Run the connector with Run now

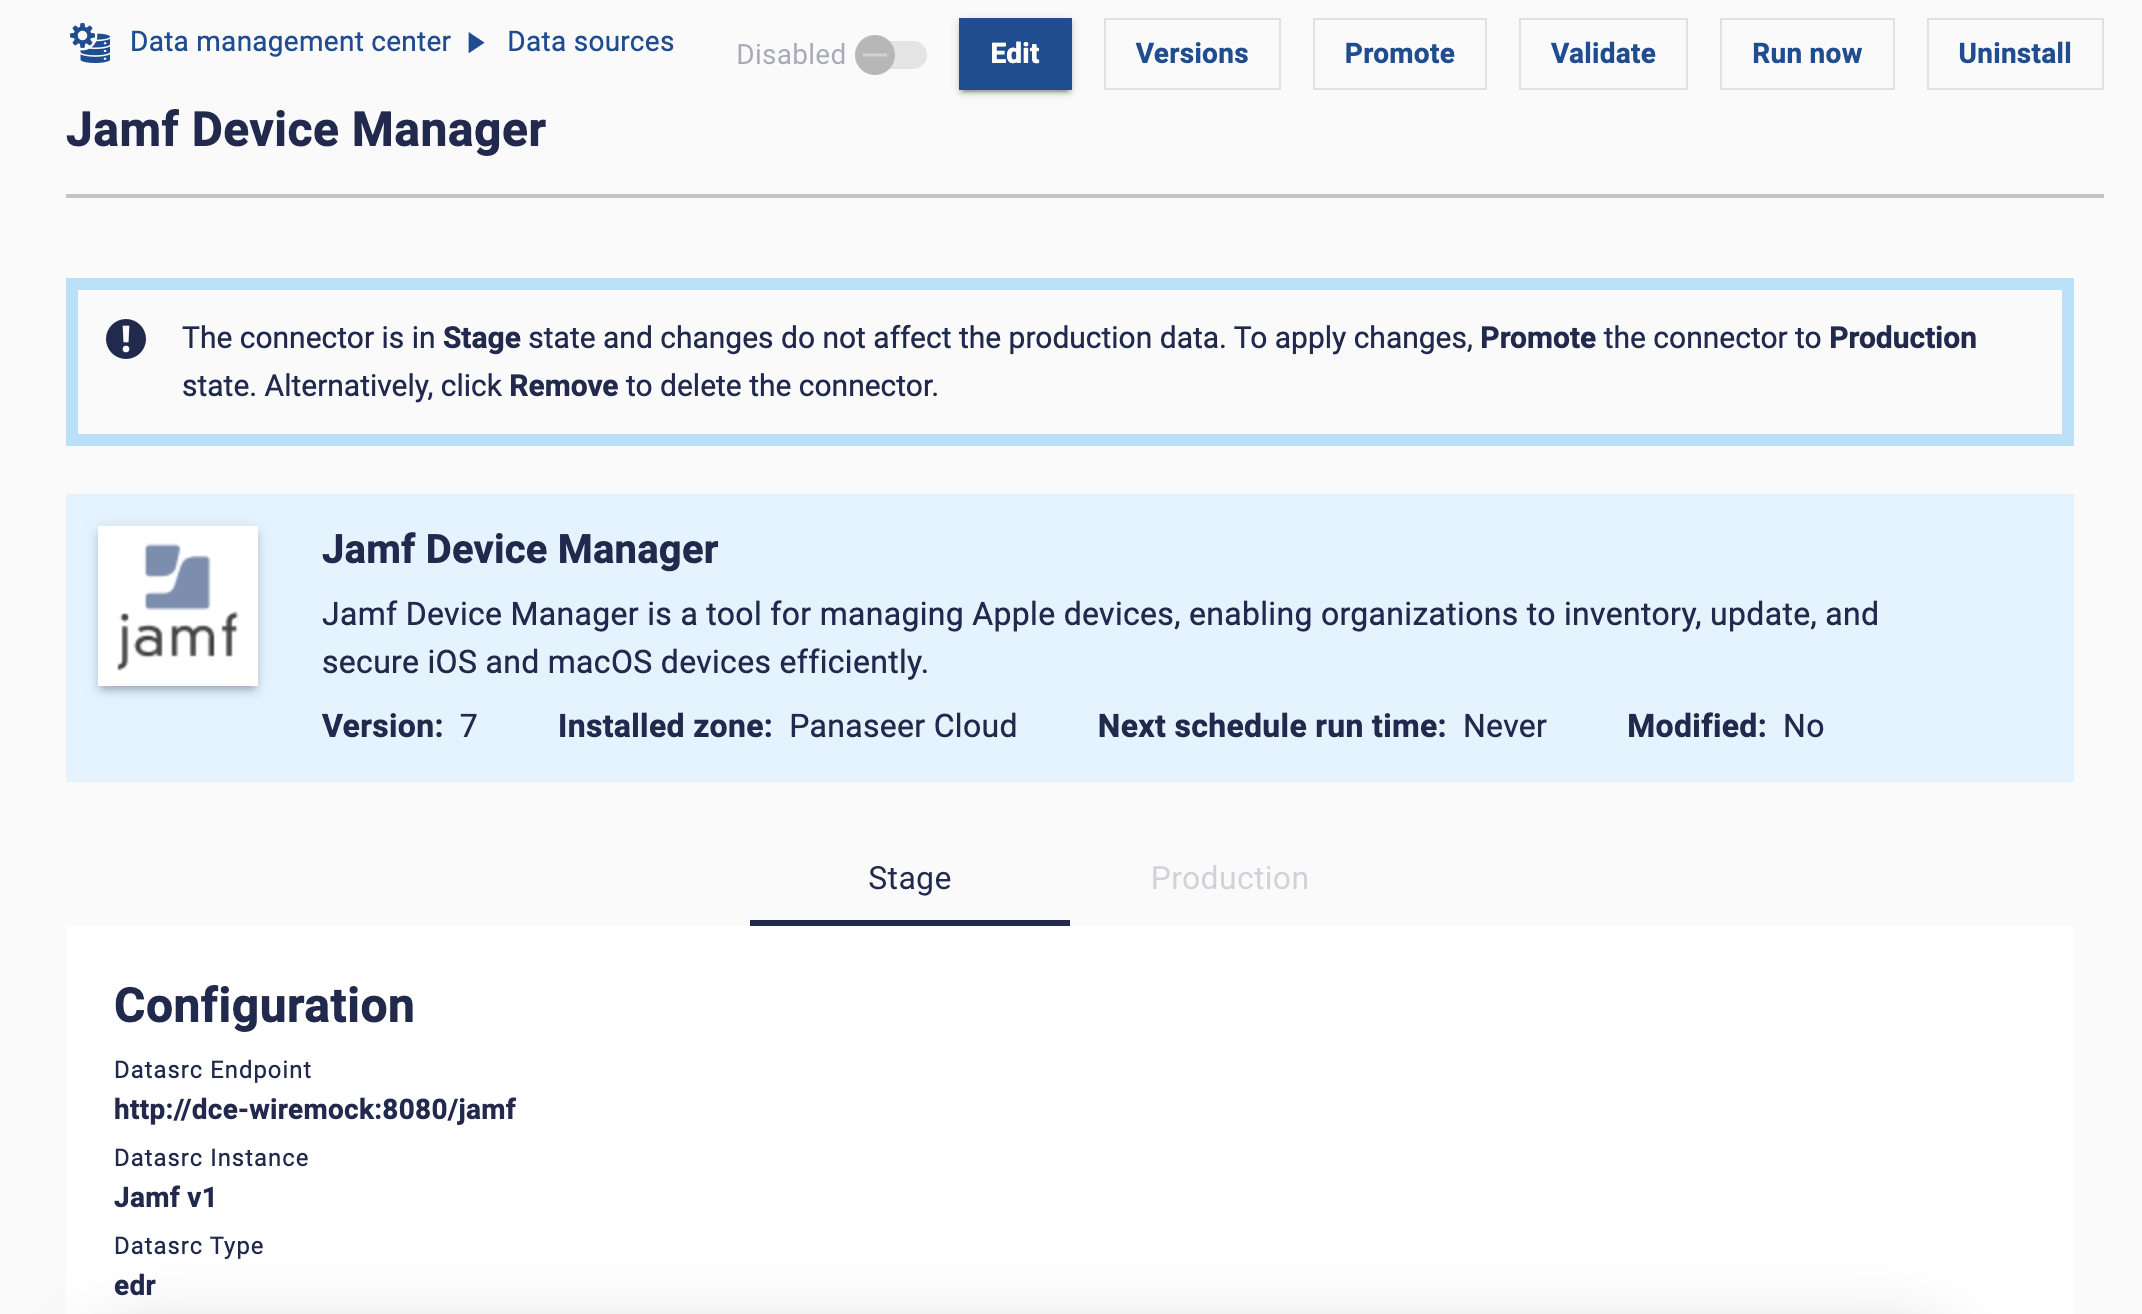[1807, 54]
